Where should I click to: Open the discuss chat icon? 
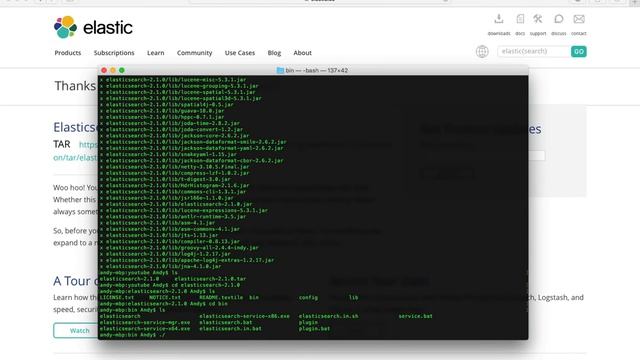(x=558, y=19)
